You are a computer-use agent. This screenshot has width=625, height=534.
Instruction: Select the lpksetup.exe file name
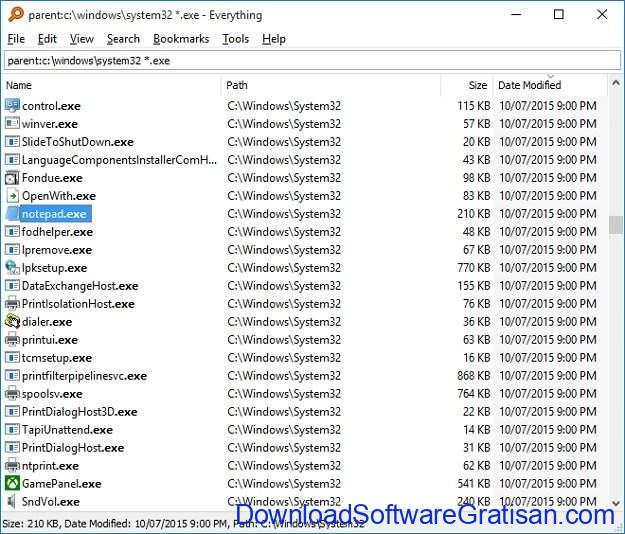click(55, 268)
